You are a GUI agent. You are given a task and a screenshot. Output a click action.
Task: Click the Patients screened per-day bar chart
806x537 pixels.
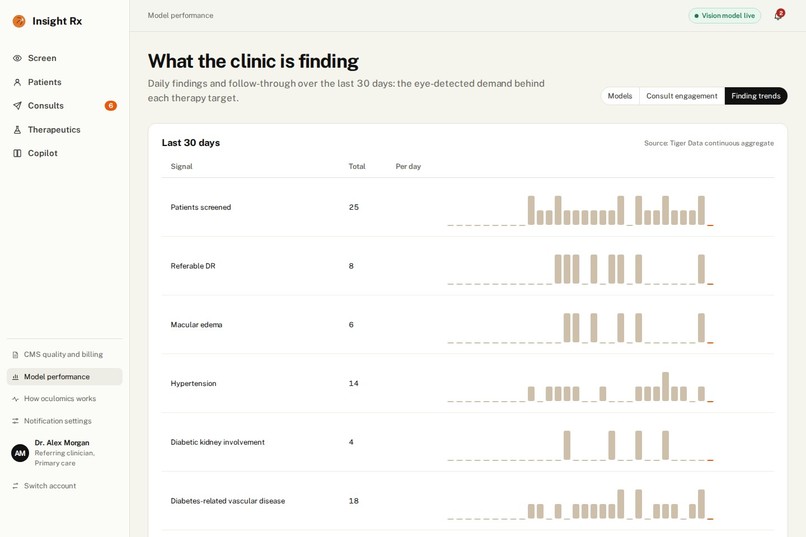pyautogui.click(x=580, y=210)
